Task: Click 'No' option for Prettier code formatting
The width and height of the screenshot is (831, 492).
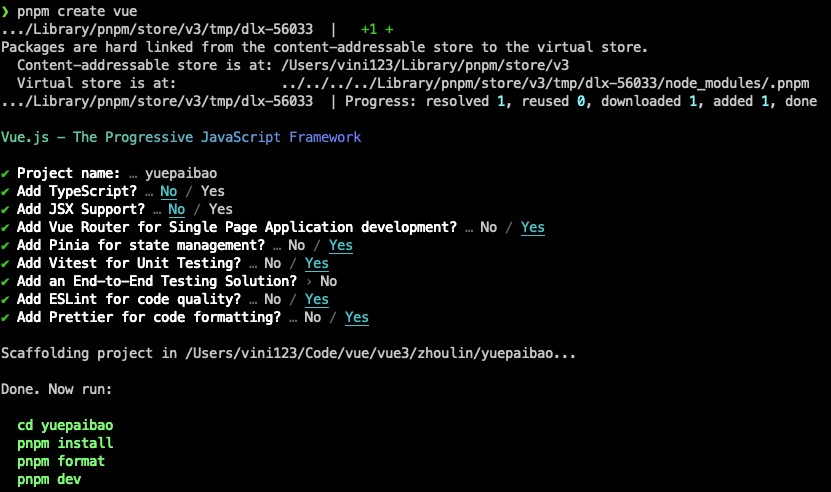Action: (x=313, y=318)
